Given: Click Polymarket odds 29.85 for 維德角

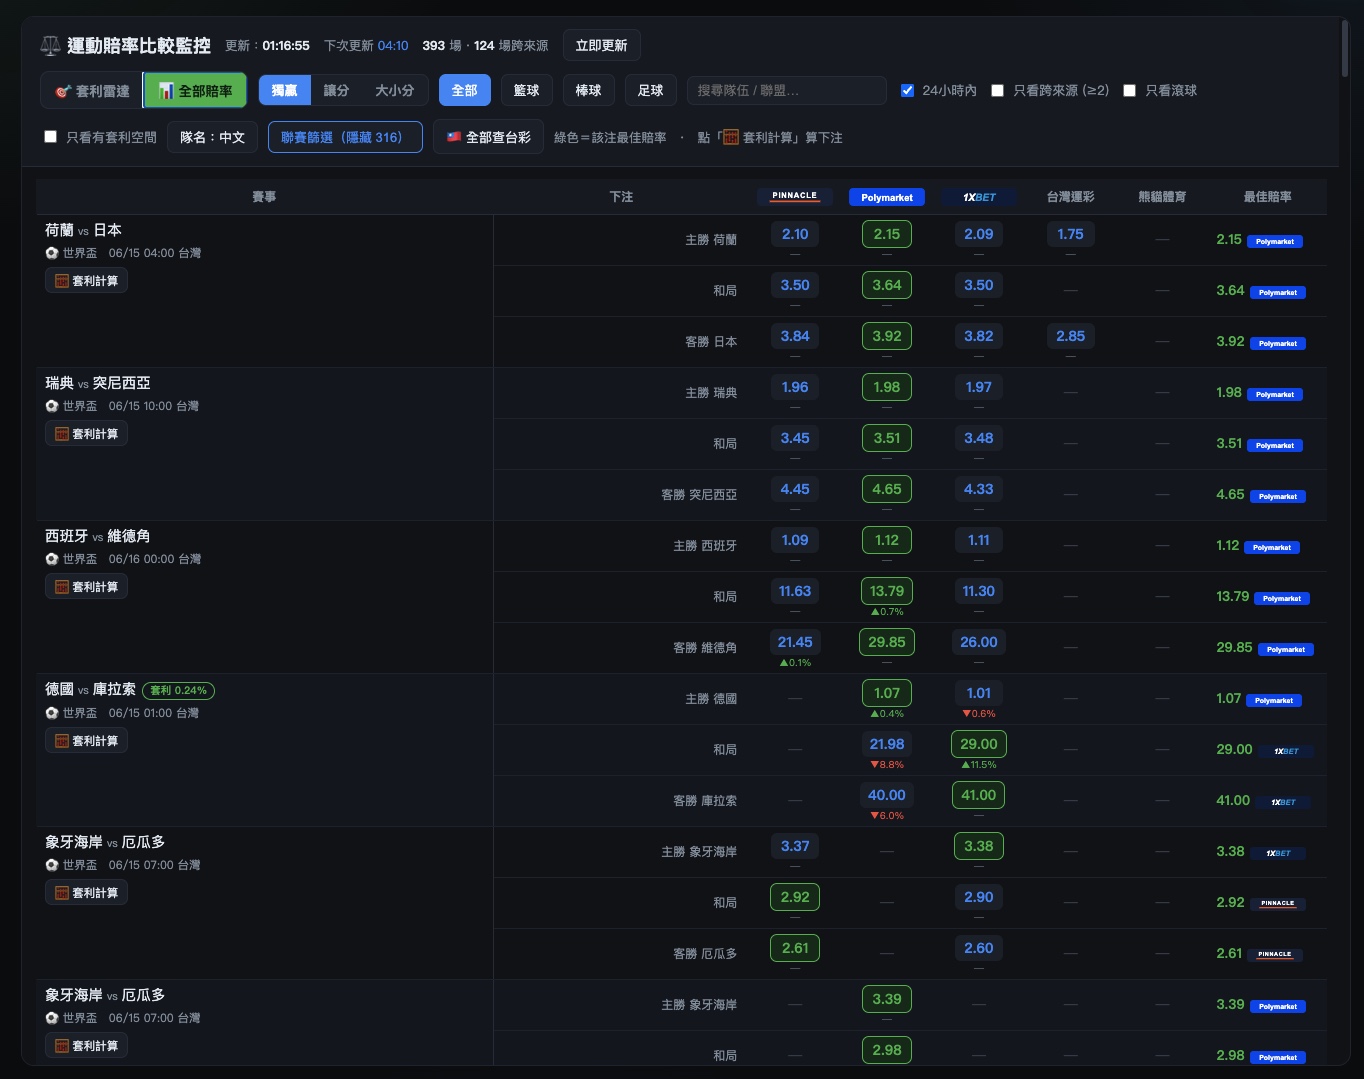Looking at the screenshot, I should click(x=887, y=642).
